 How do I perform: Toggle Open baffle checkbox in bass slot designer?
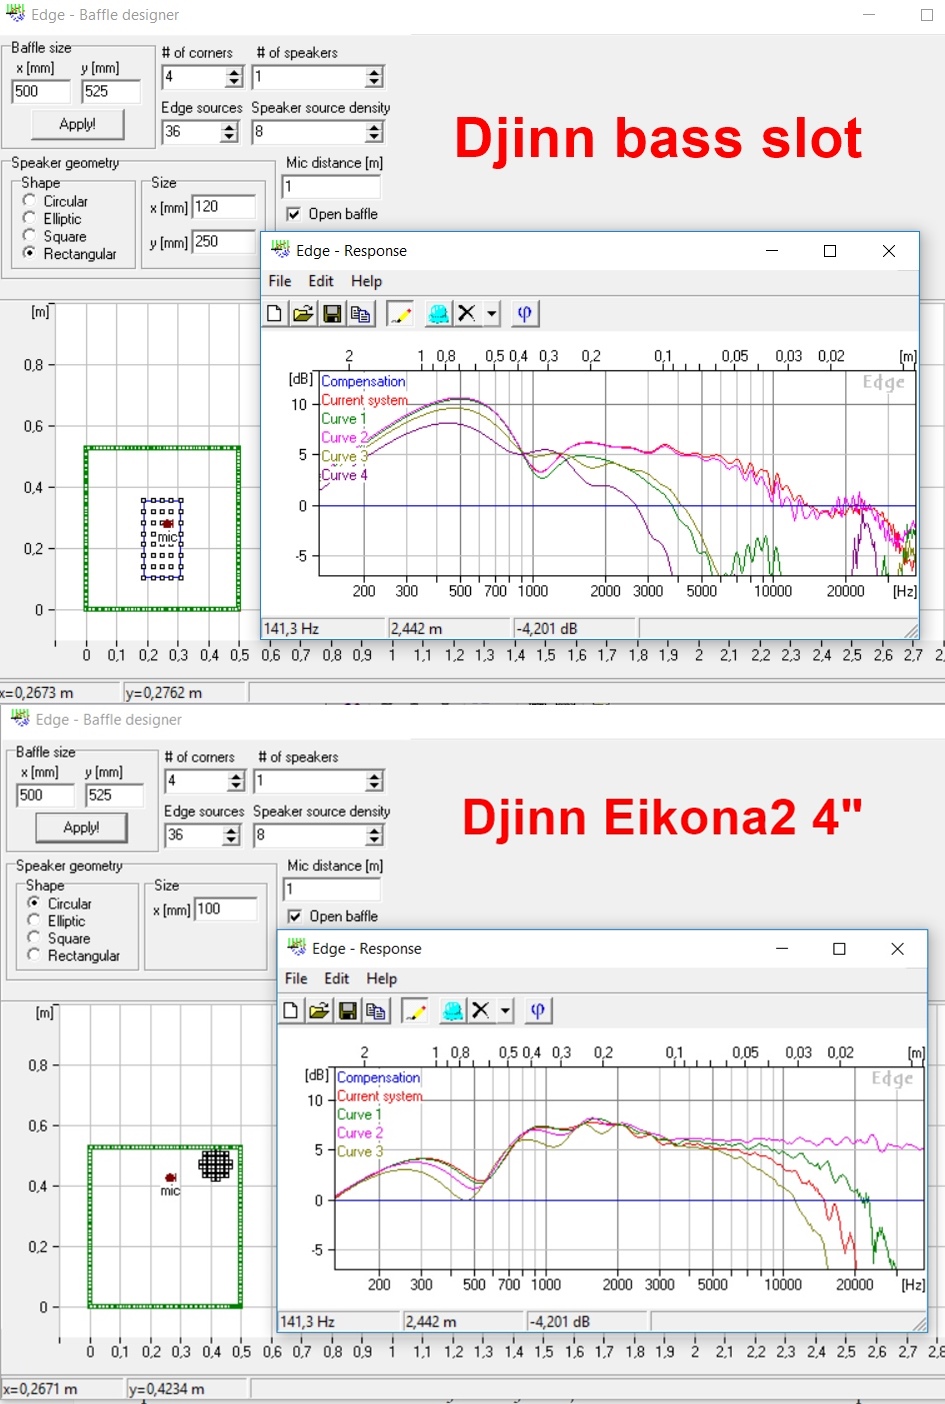(x=294, y=214)
